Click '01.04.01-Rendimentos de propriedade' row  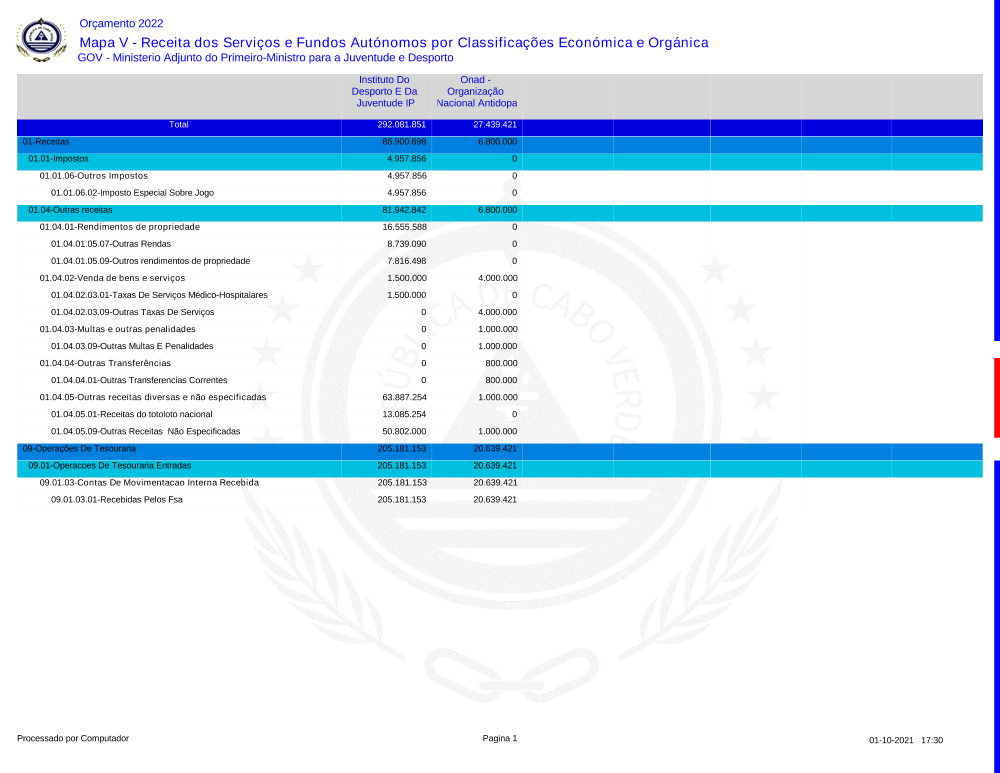click(119, 227)
